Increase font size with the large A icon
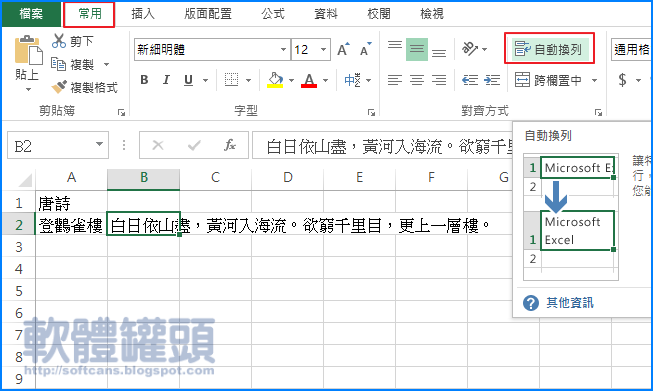The image size is (653, 391). click(x=343, y=50)
